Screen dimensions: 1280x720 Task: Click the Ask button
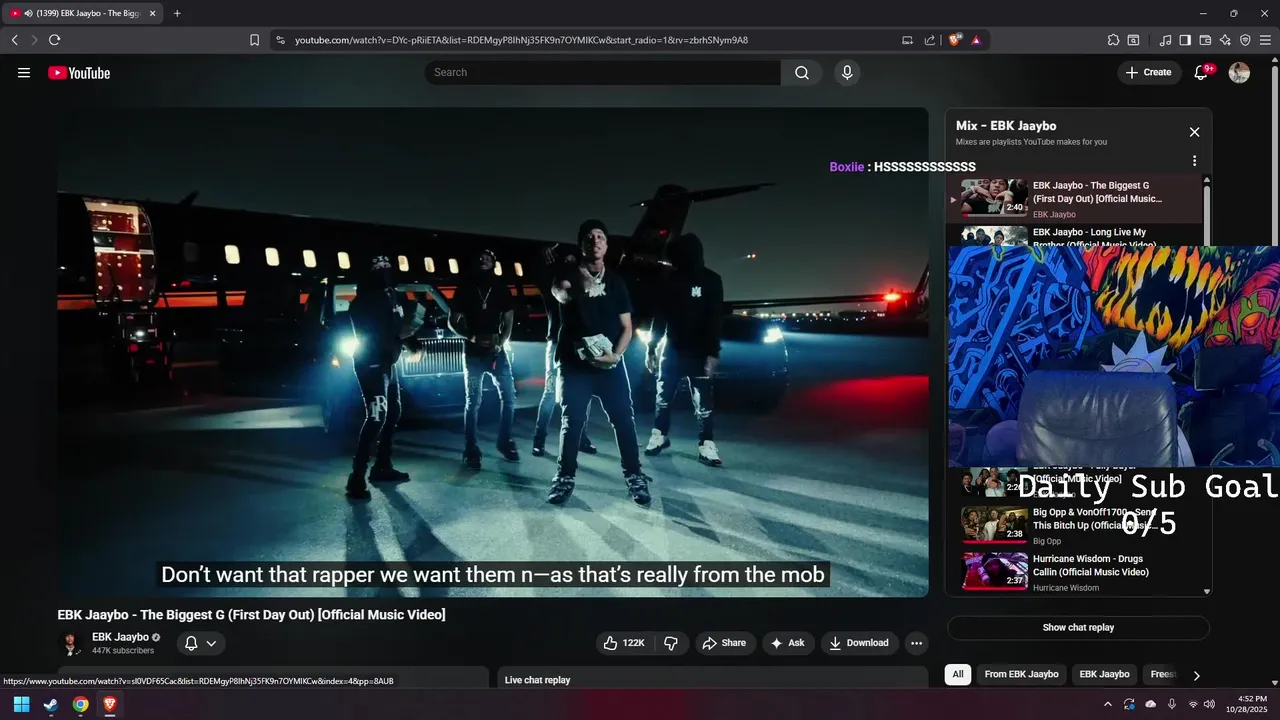click(787, 643)
